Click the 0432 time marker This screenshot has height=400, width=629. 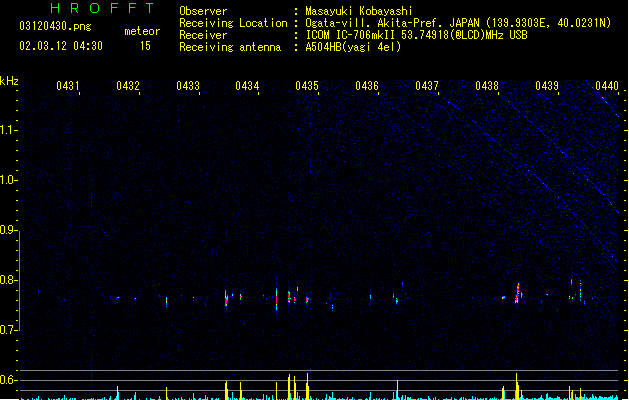coord(128,86)
